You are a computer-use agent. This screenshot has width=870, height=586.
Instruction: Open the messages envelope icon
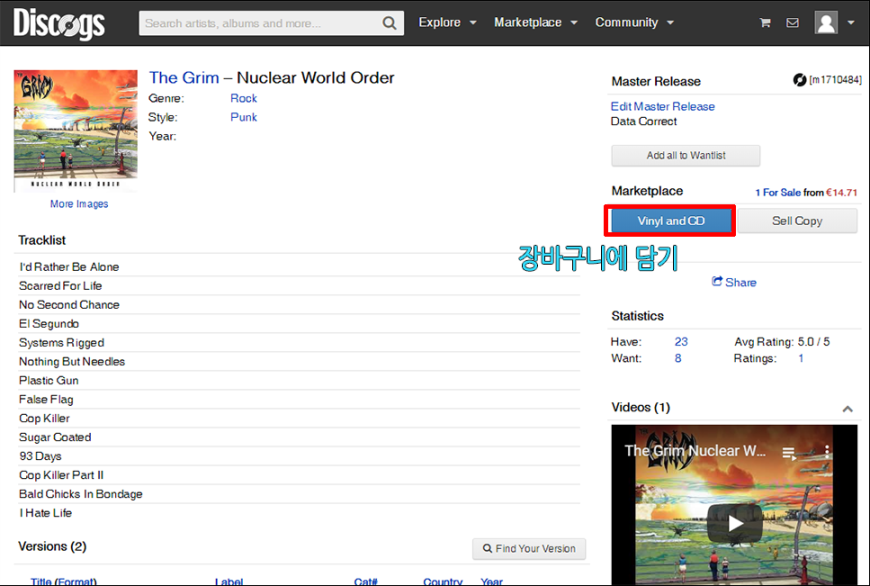(x=792, y=23)
